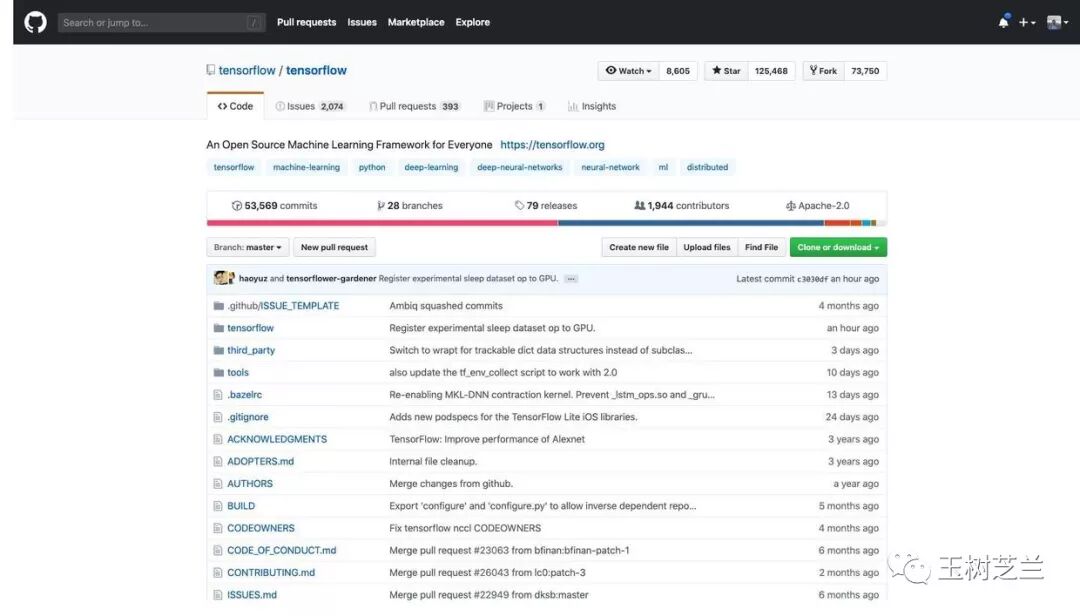Screen dimensions: 1080x616
Task: Click New pull request button
Action: click(334, 247)
